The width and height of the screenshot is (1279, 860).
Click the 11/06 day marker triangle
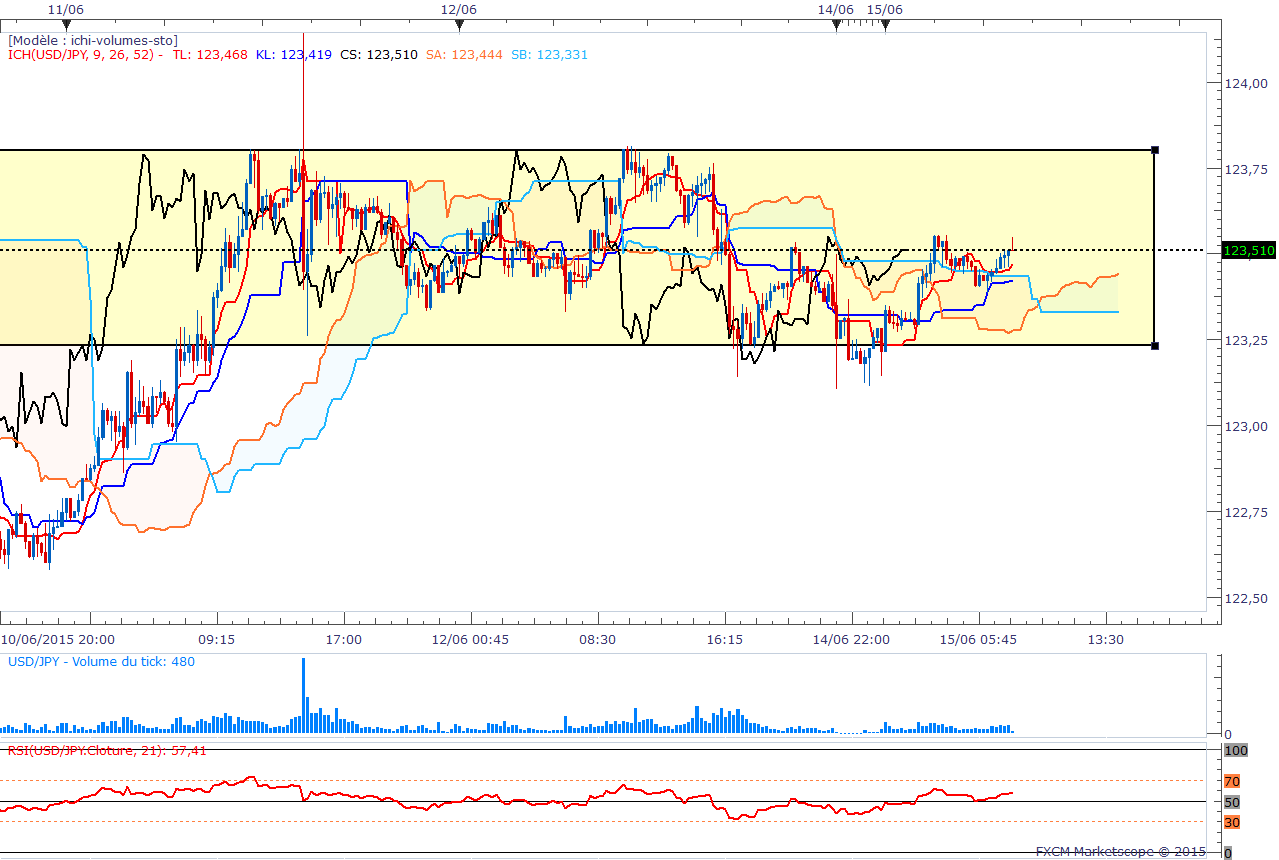coord(65,24)
